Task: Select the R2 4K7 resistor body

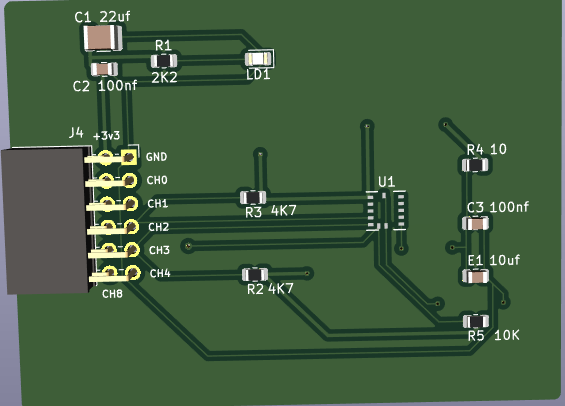Action: pos(255,275)
